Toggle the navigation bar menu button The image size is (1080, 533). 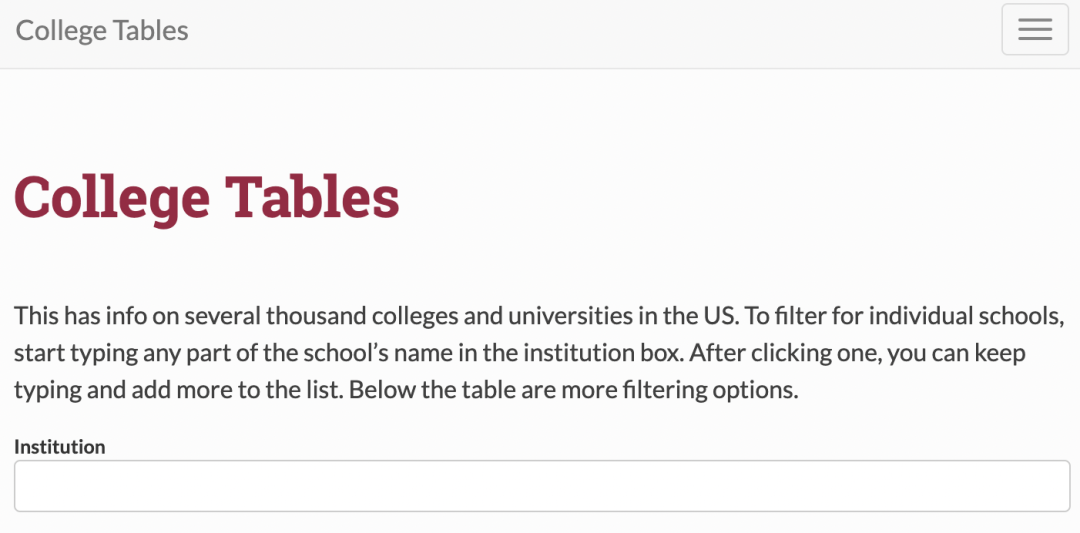click(1035, 30)
